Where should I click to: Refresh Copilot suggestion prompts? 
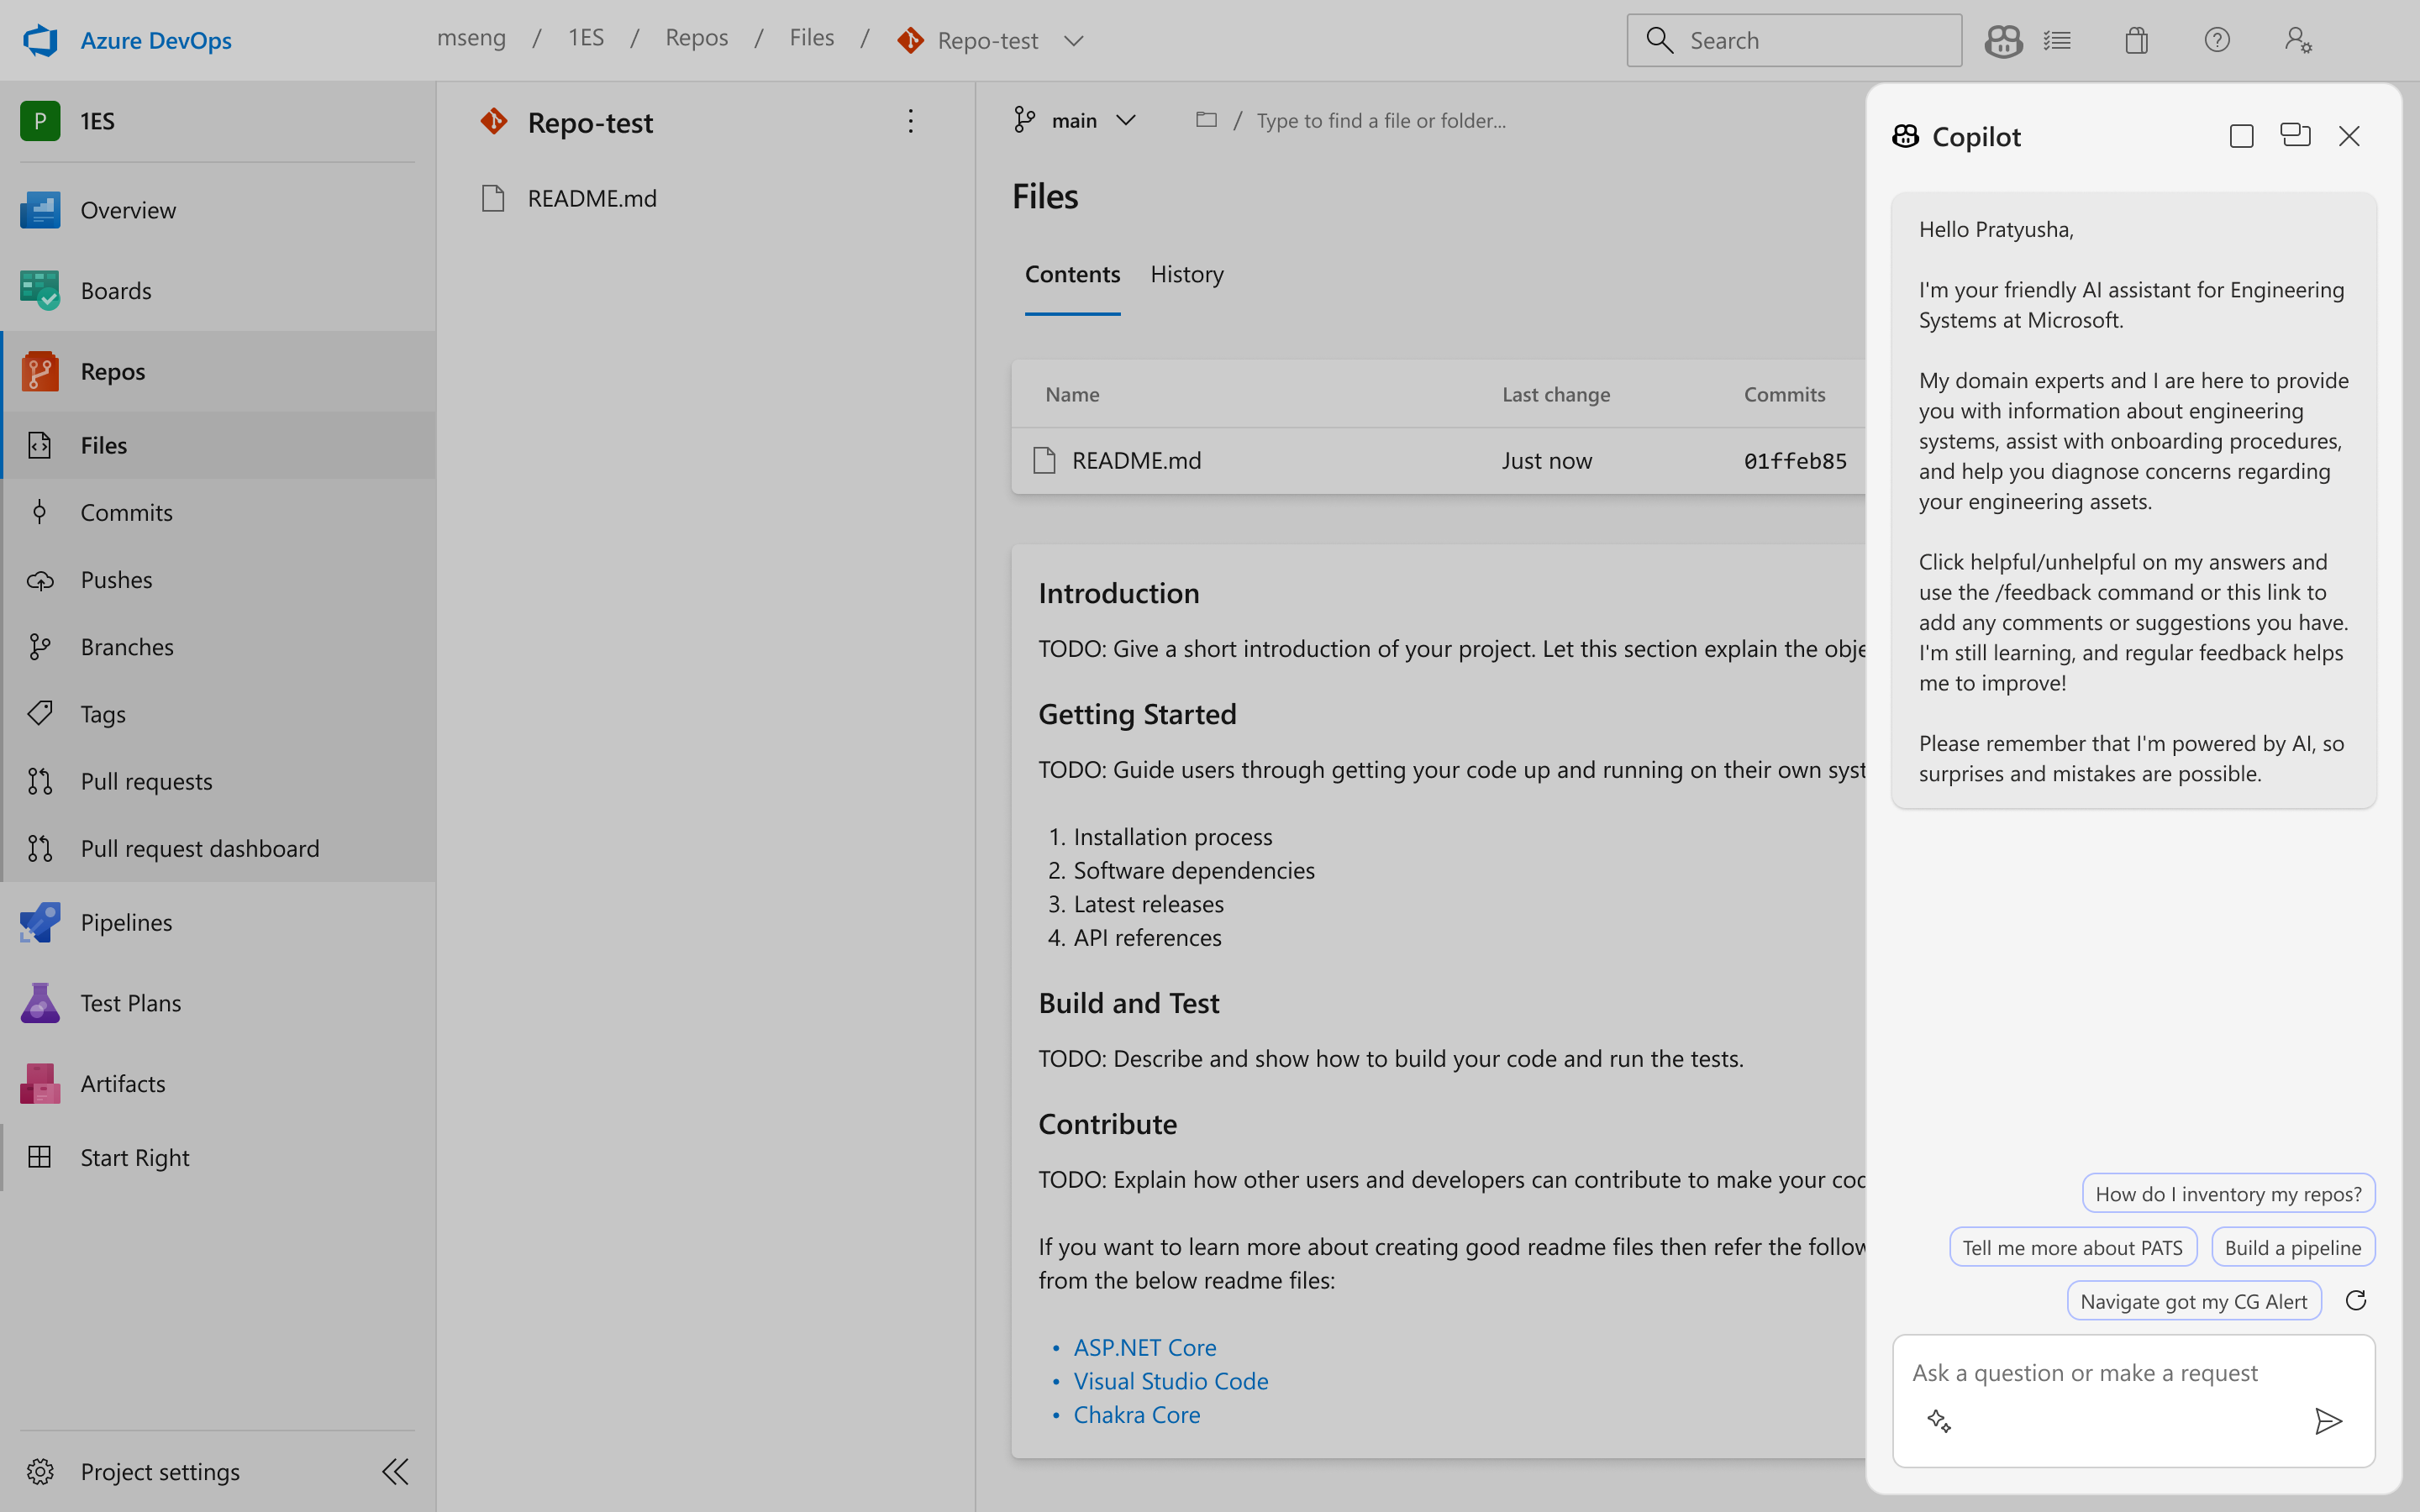[x=2355, y=1300]
